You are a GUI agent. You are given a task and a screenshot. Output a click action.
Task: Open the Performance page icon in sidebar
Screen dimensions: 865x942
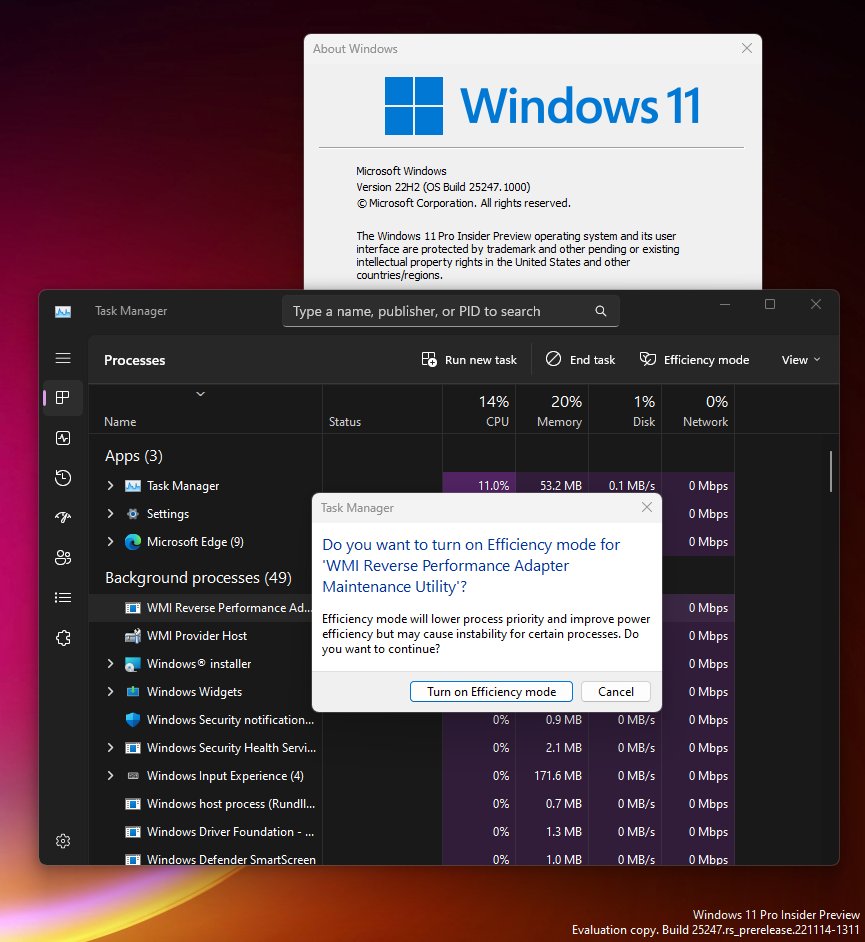(x=63, y=438)
